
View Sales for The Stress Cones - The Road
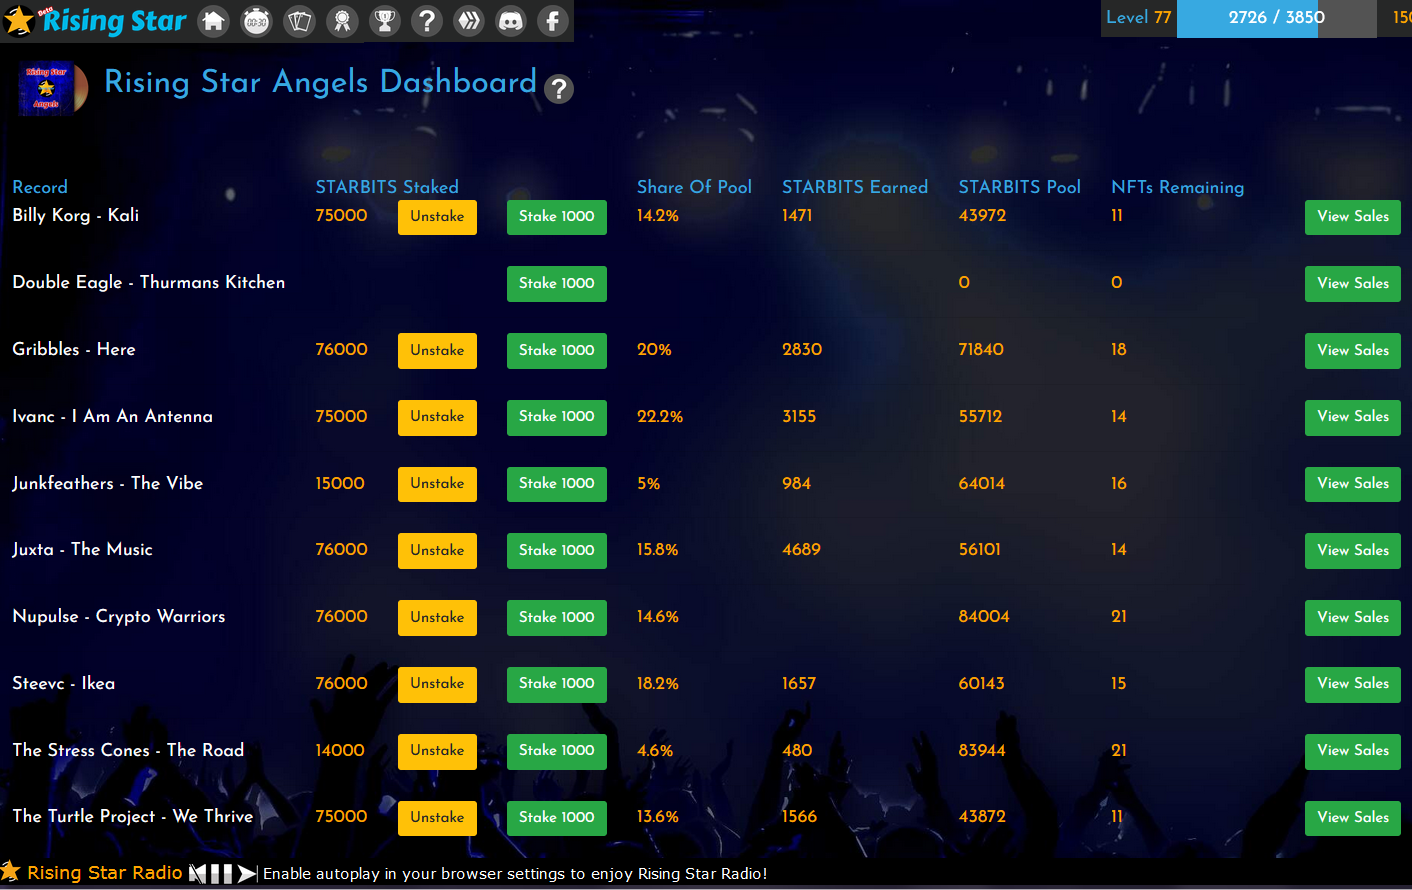click(1353, 751)
